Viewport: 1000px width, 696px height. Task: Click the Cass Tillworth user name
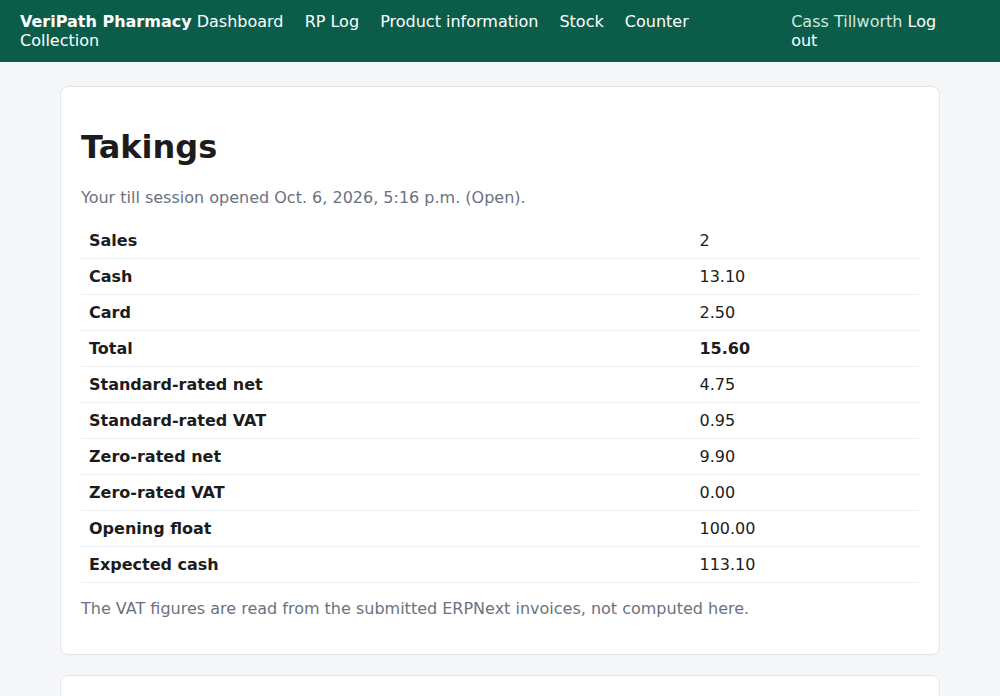tap(846, 21)
